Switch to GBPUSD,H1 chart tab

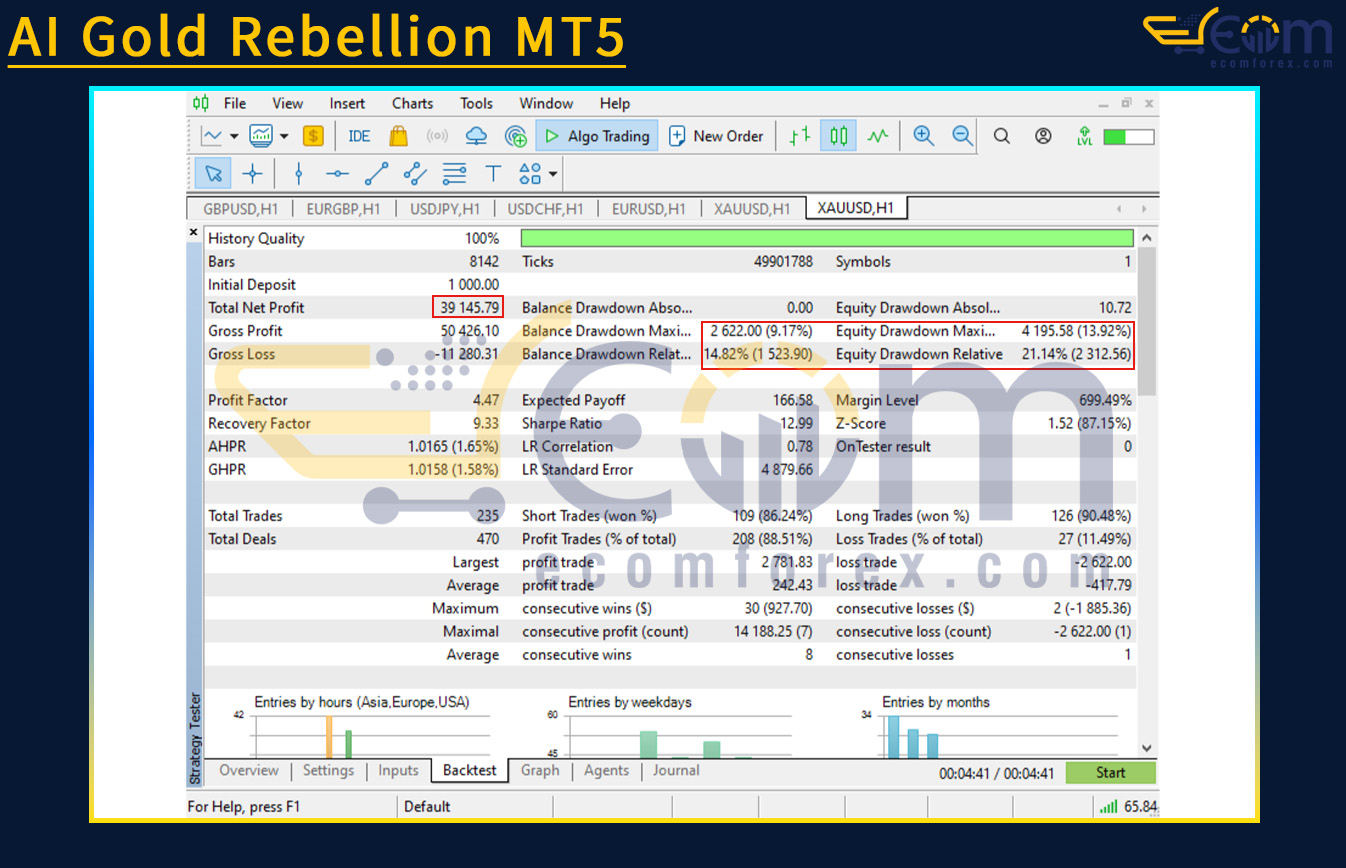coord(242,209)
